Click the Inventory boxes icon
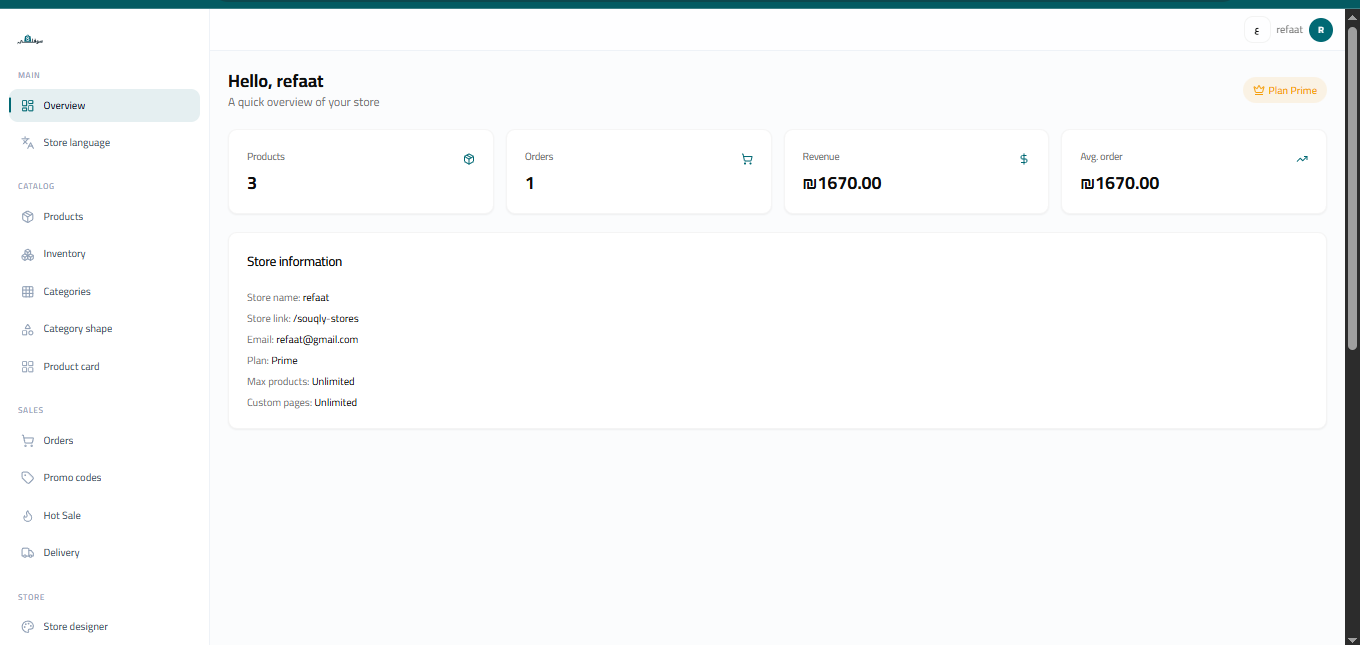The width and height of the screenshot is (1360, 645). pos(28,254)
